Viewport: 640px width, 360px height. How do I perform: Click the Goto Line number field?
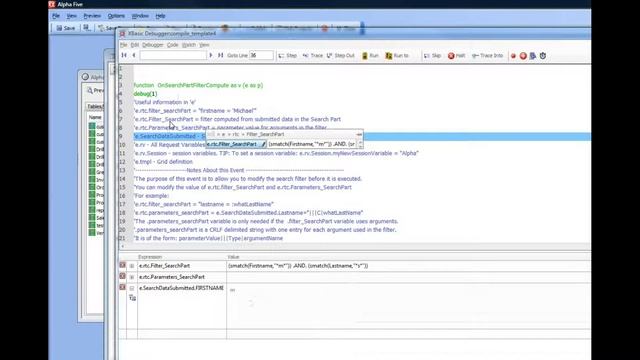[x=261, y=56]
